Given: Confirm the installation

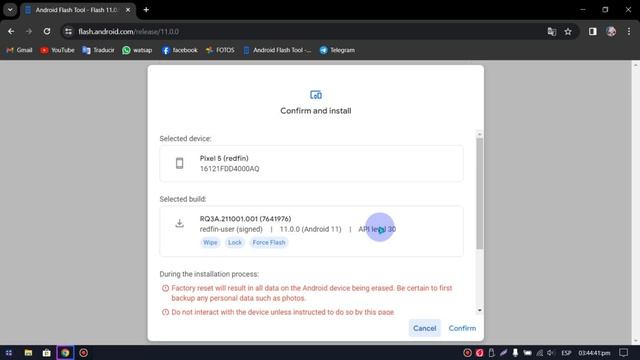Looking at the screenshot, I should coord(462,328).
